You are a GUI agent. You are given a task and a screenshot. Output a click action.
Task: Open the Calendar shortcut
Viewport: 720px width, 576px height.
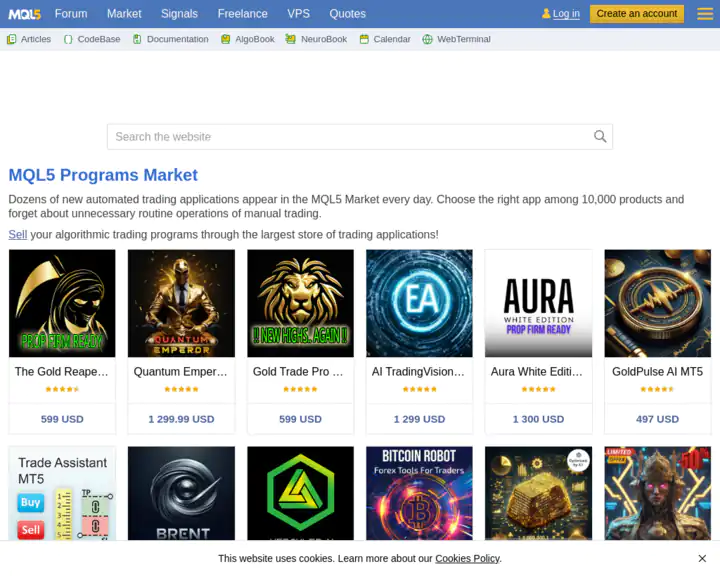384,39
